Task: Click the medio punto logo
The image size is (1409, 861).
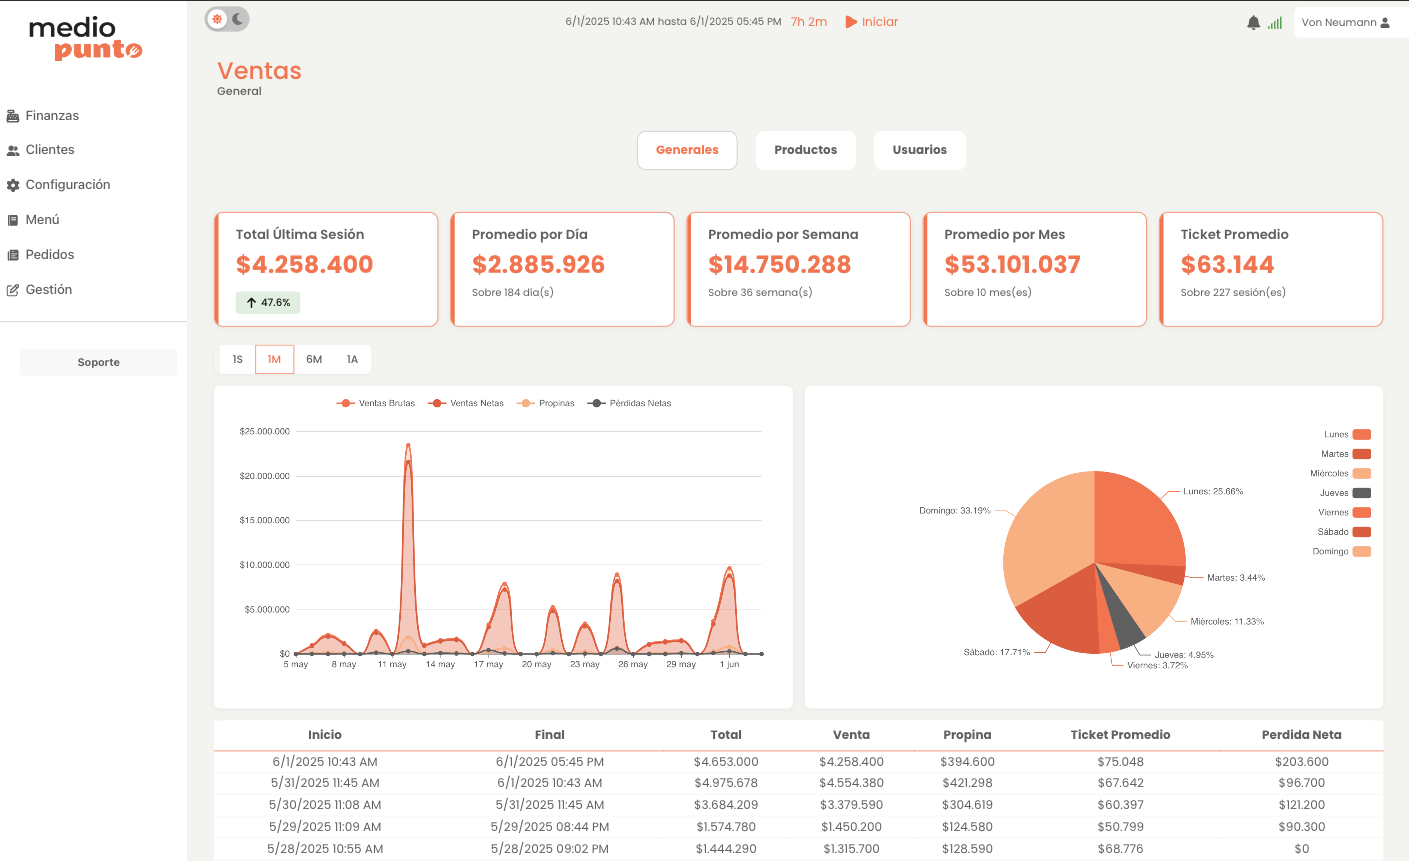Action: point(85,39)
